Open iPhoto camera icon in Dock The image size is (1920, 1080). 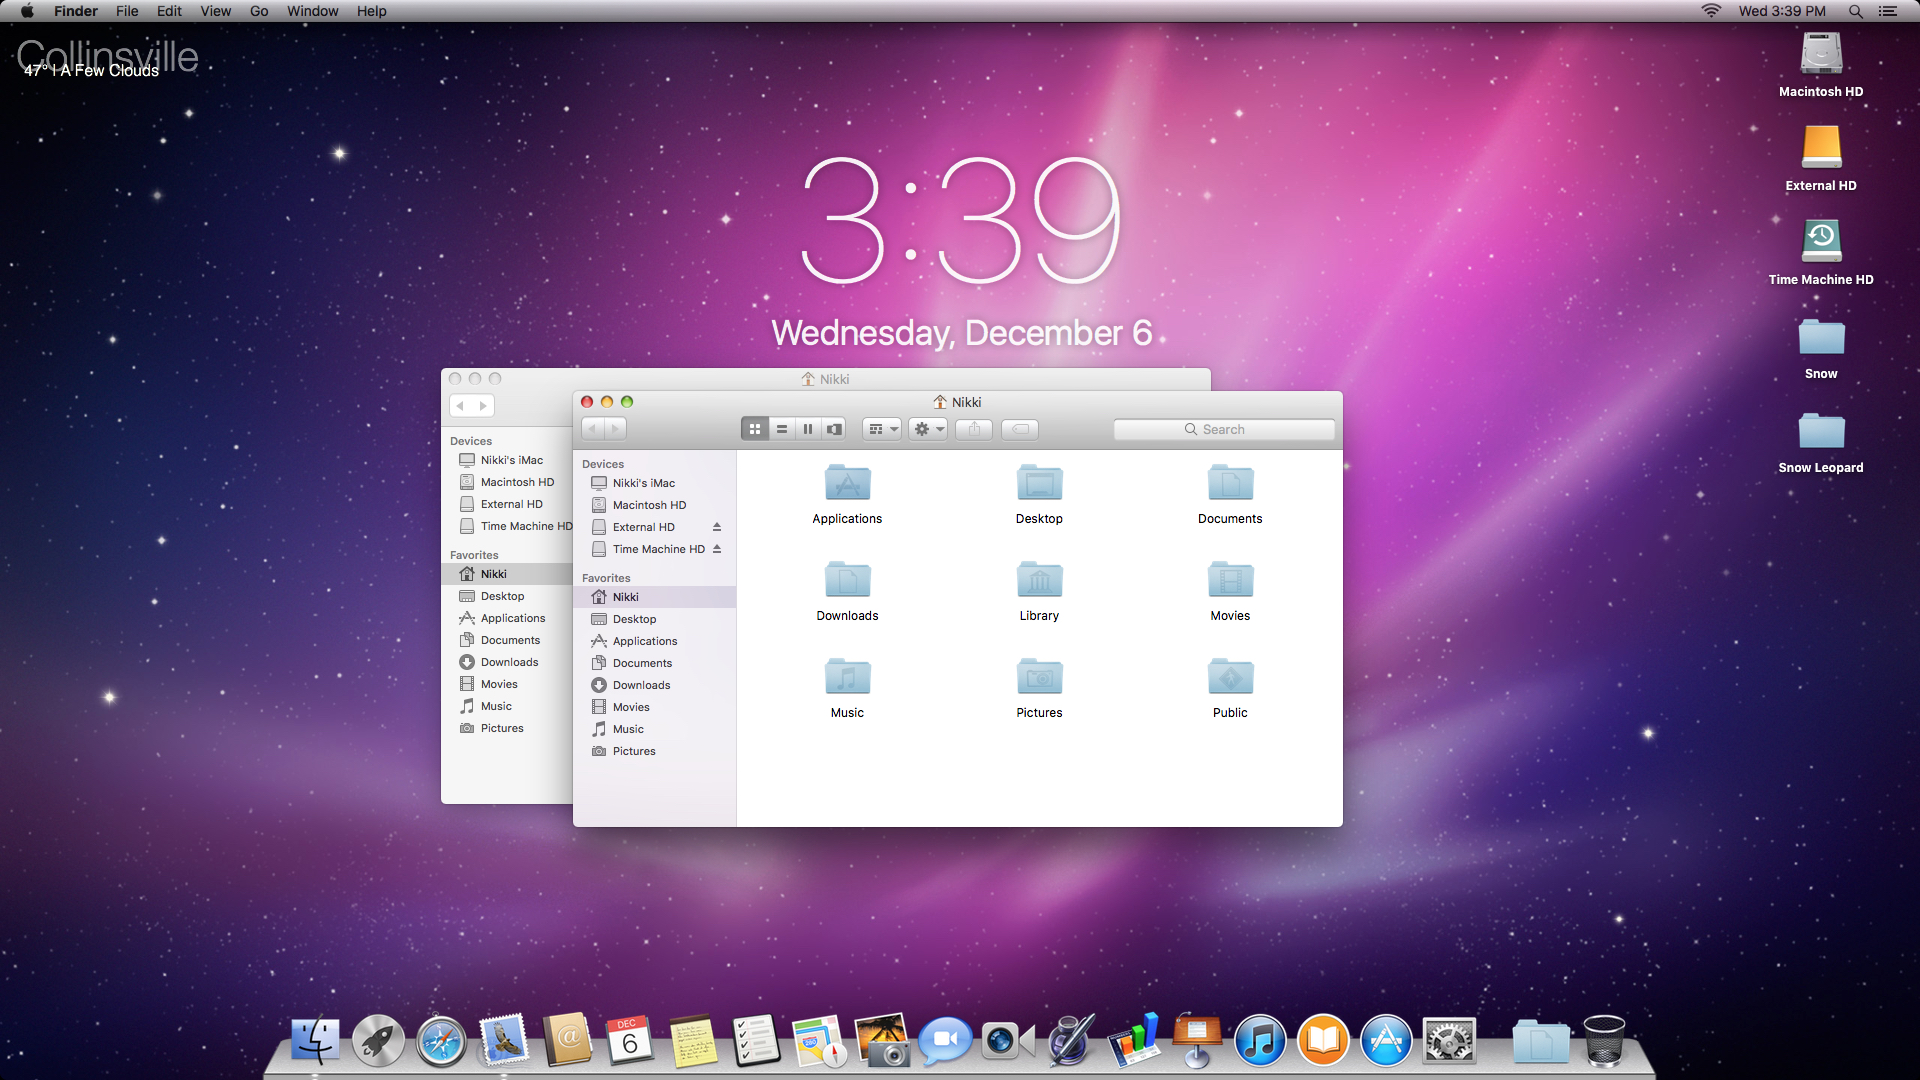click(x=882, y=1041)
